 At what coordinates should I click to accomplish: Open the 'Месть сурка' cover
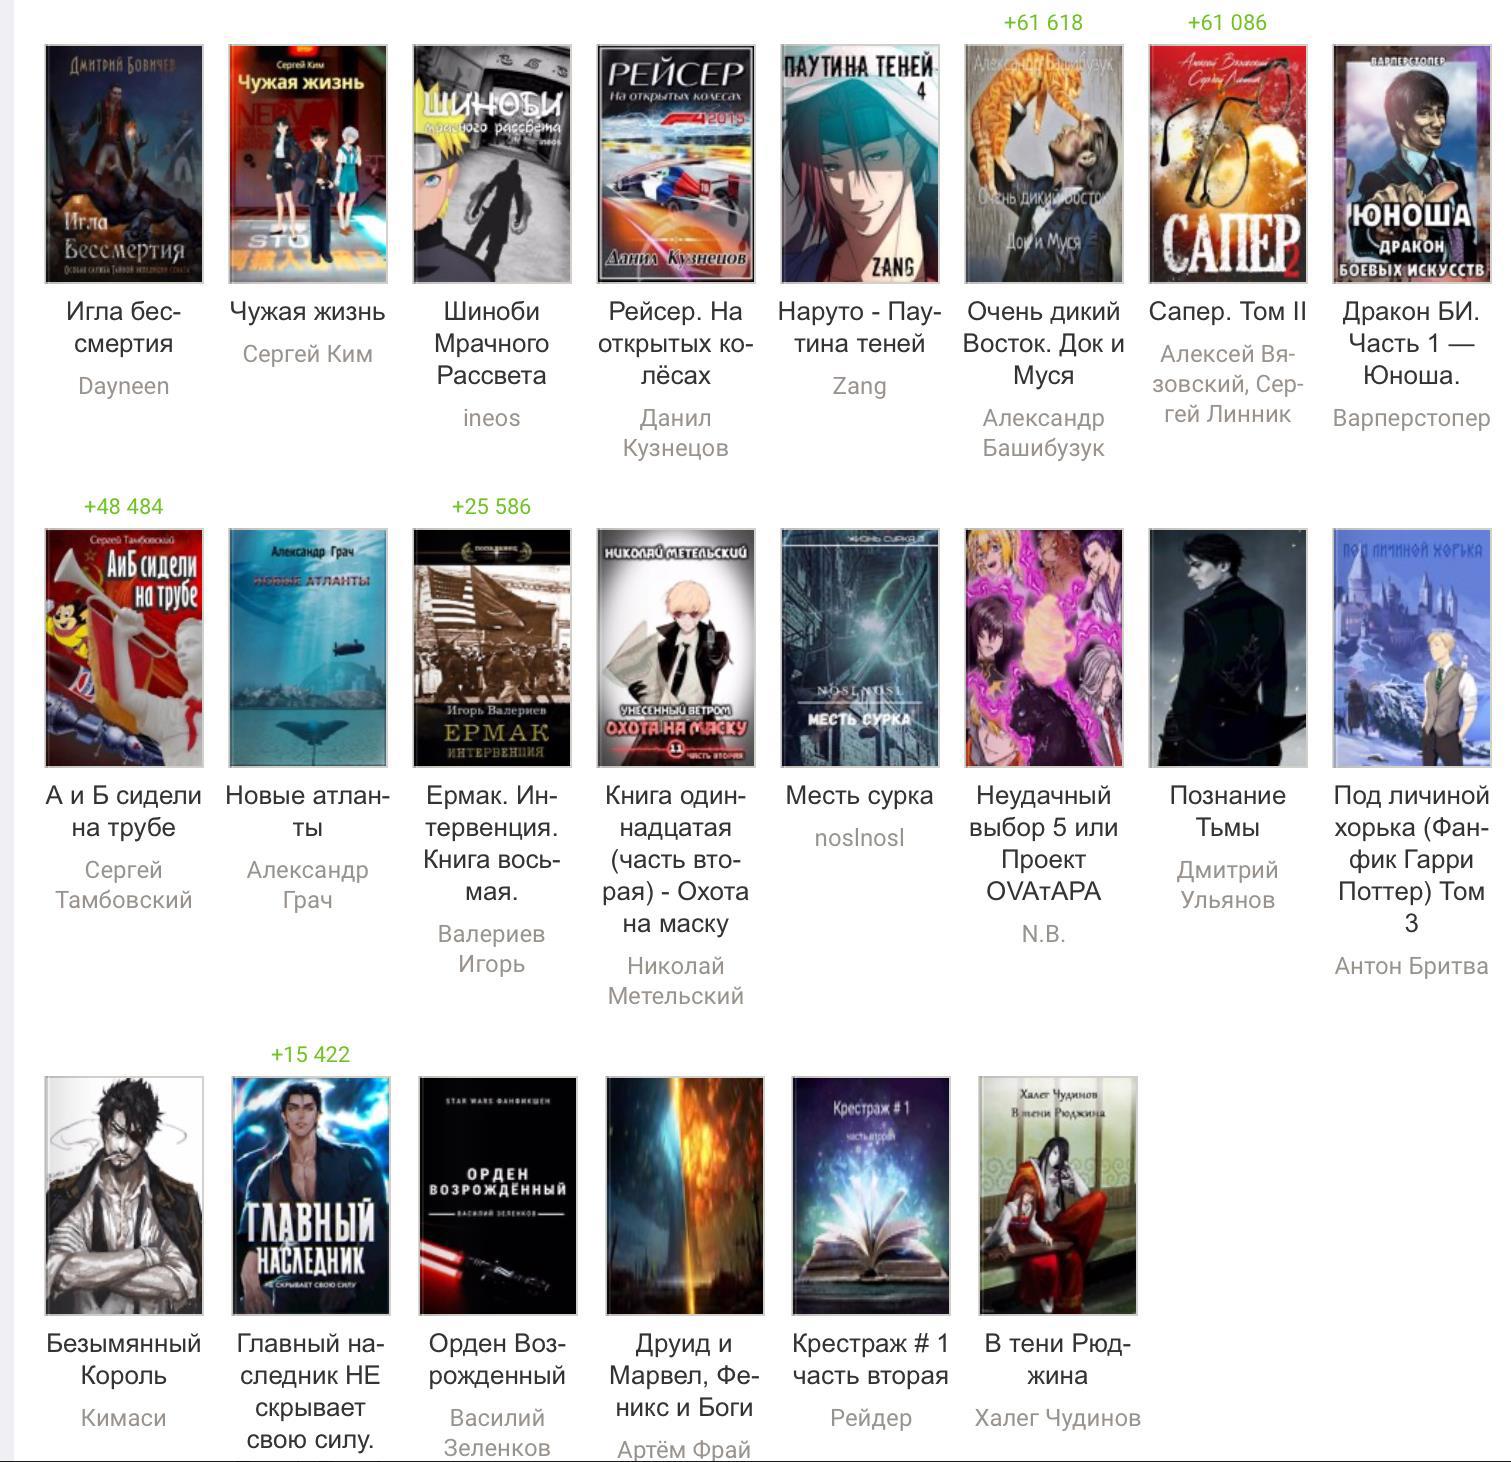(x=860, y=648)
